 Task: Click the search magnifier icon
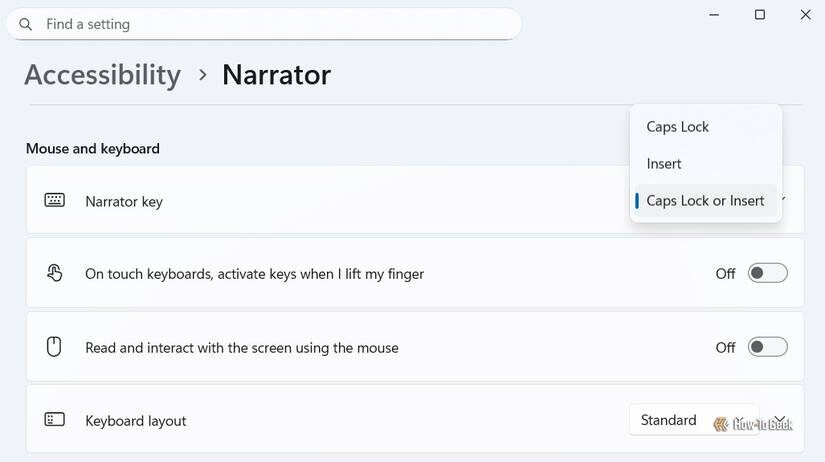(26, 24)
